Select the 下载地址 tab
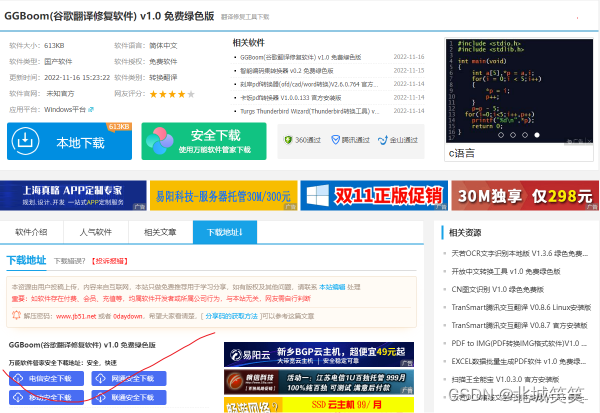Screen dimensions: 600x413 click(225, 232)
